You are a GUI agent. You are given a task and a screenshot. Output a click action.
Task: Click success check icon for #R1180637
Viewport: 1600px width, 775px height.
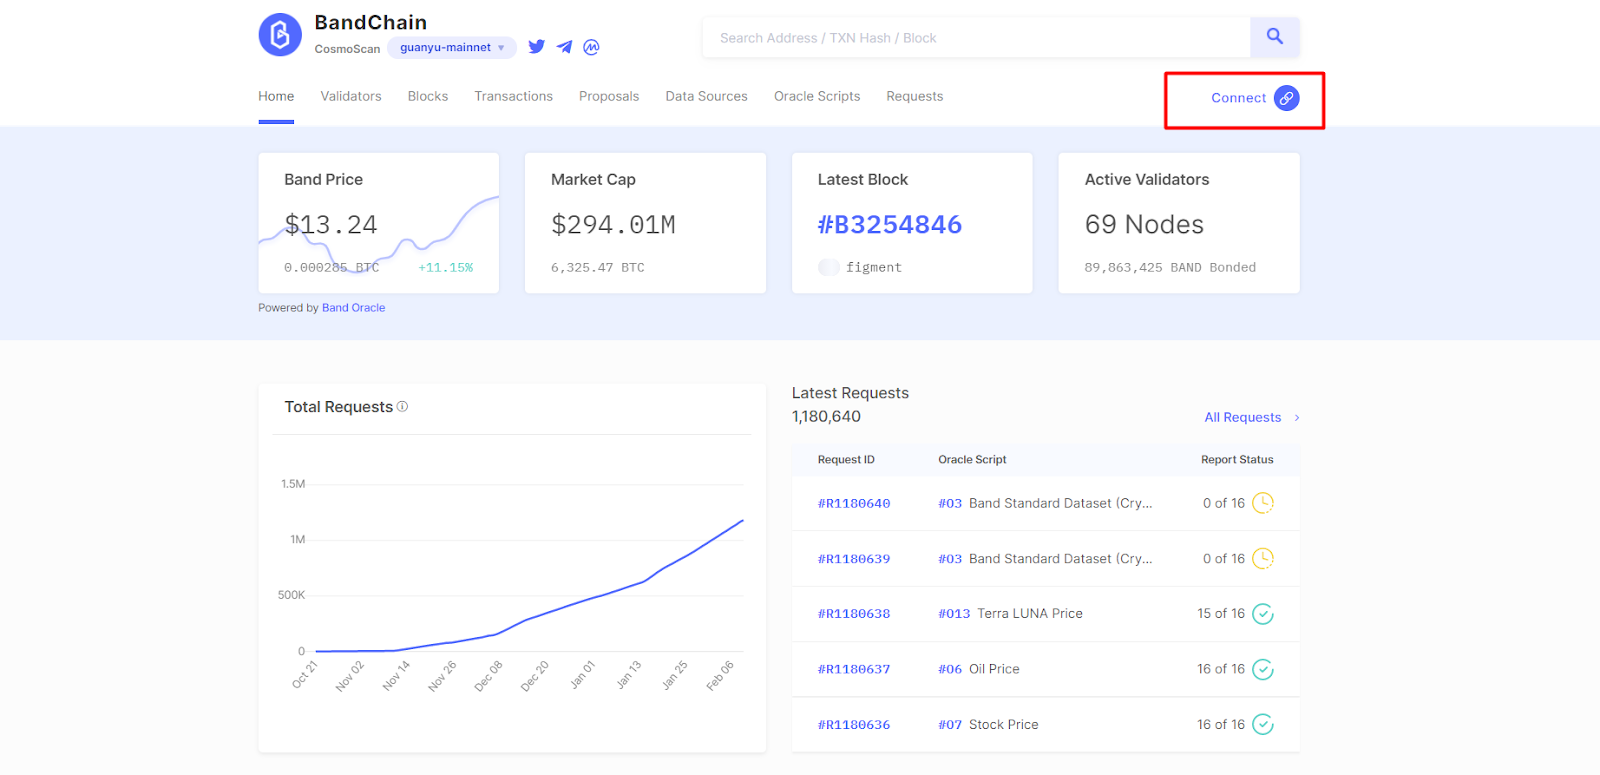pos(1263,669)
